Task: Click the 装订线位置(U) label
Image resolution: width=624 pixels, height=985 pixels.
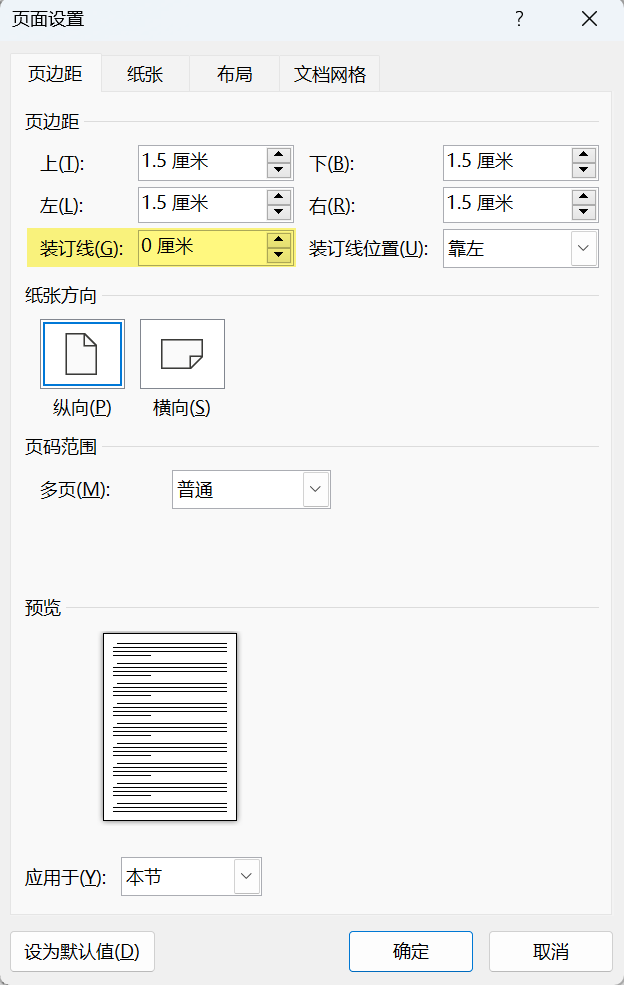Action: click(x=368, y=249)
